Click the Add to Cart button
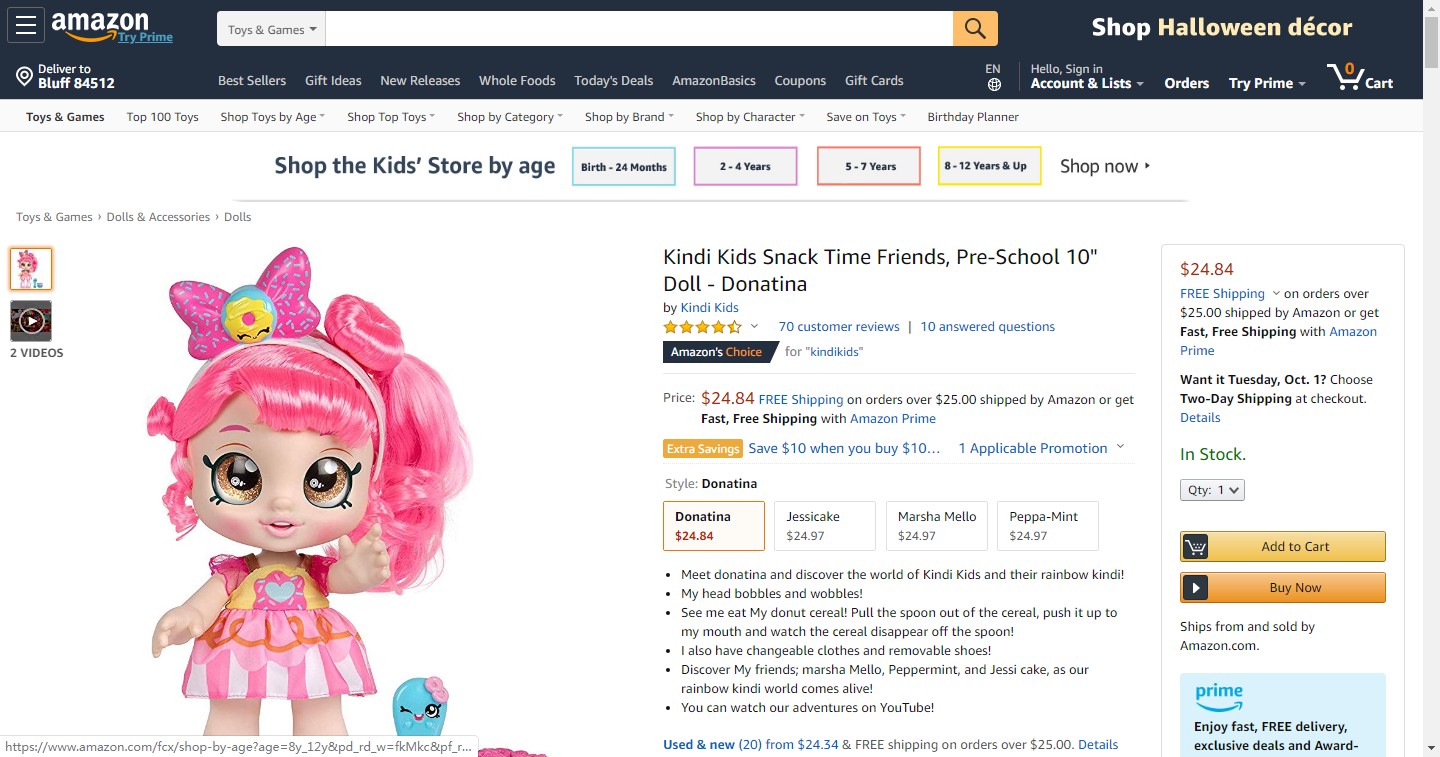 1284,547
